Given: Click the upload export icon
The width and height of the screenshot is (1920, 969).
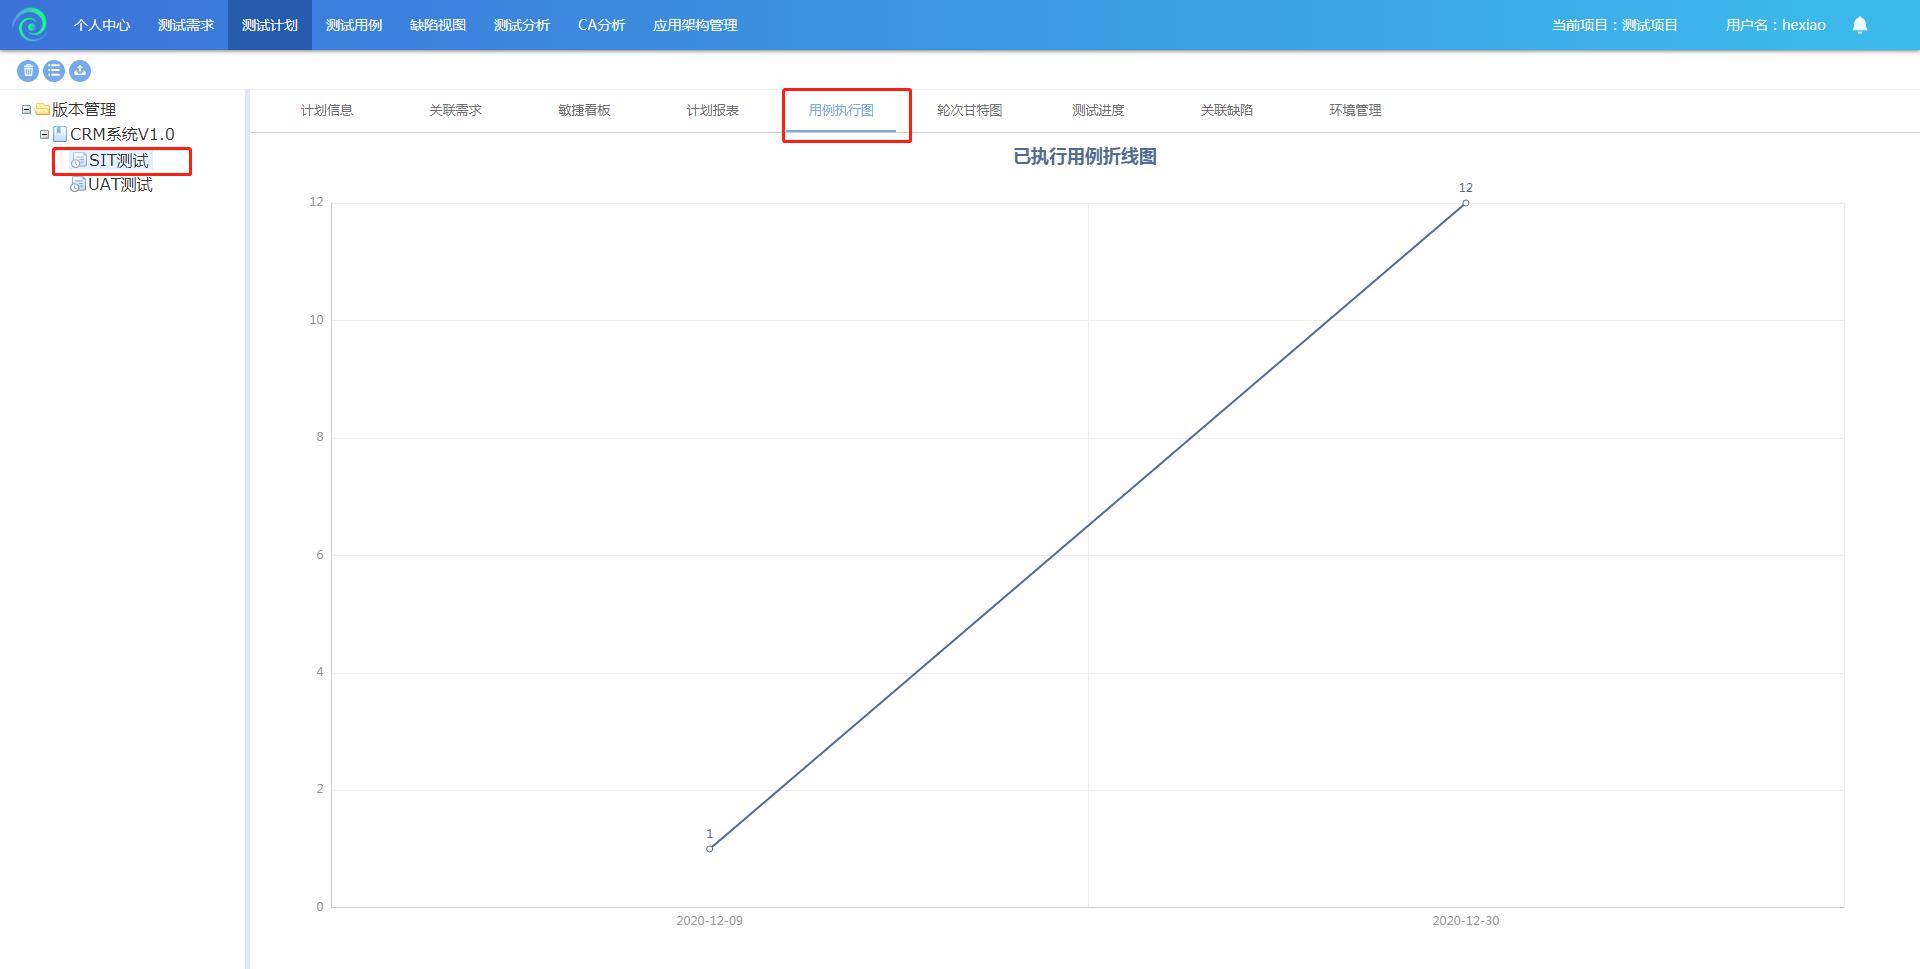Looking at the screenshot, I should pos(80,71).
